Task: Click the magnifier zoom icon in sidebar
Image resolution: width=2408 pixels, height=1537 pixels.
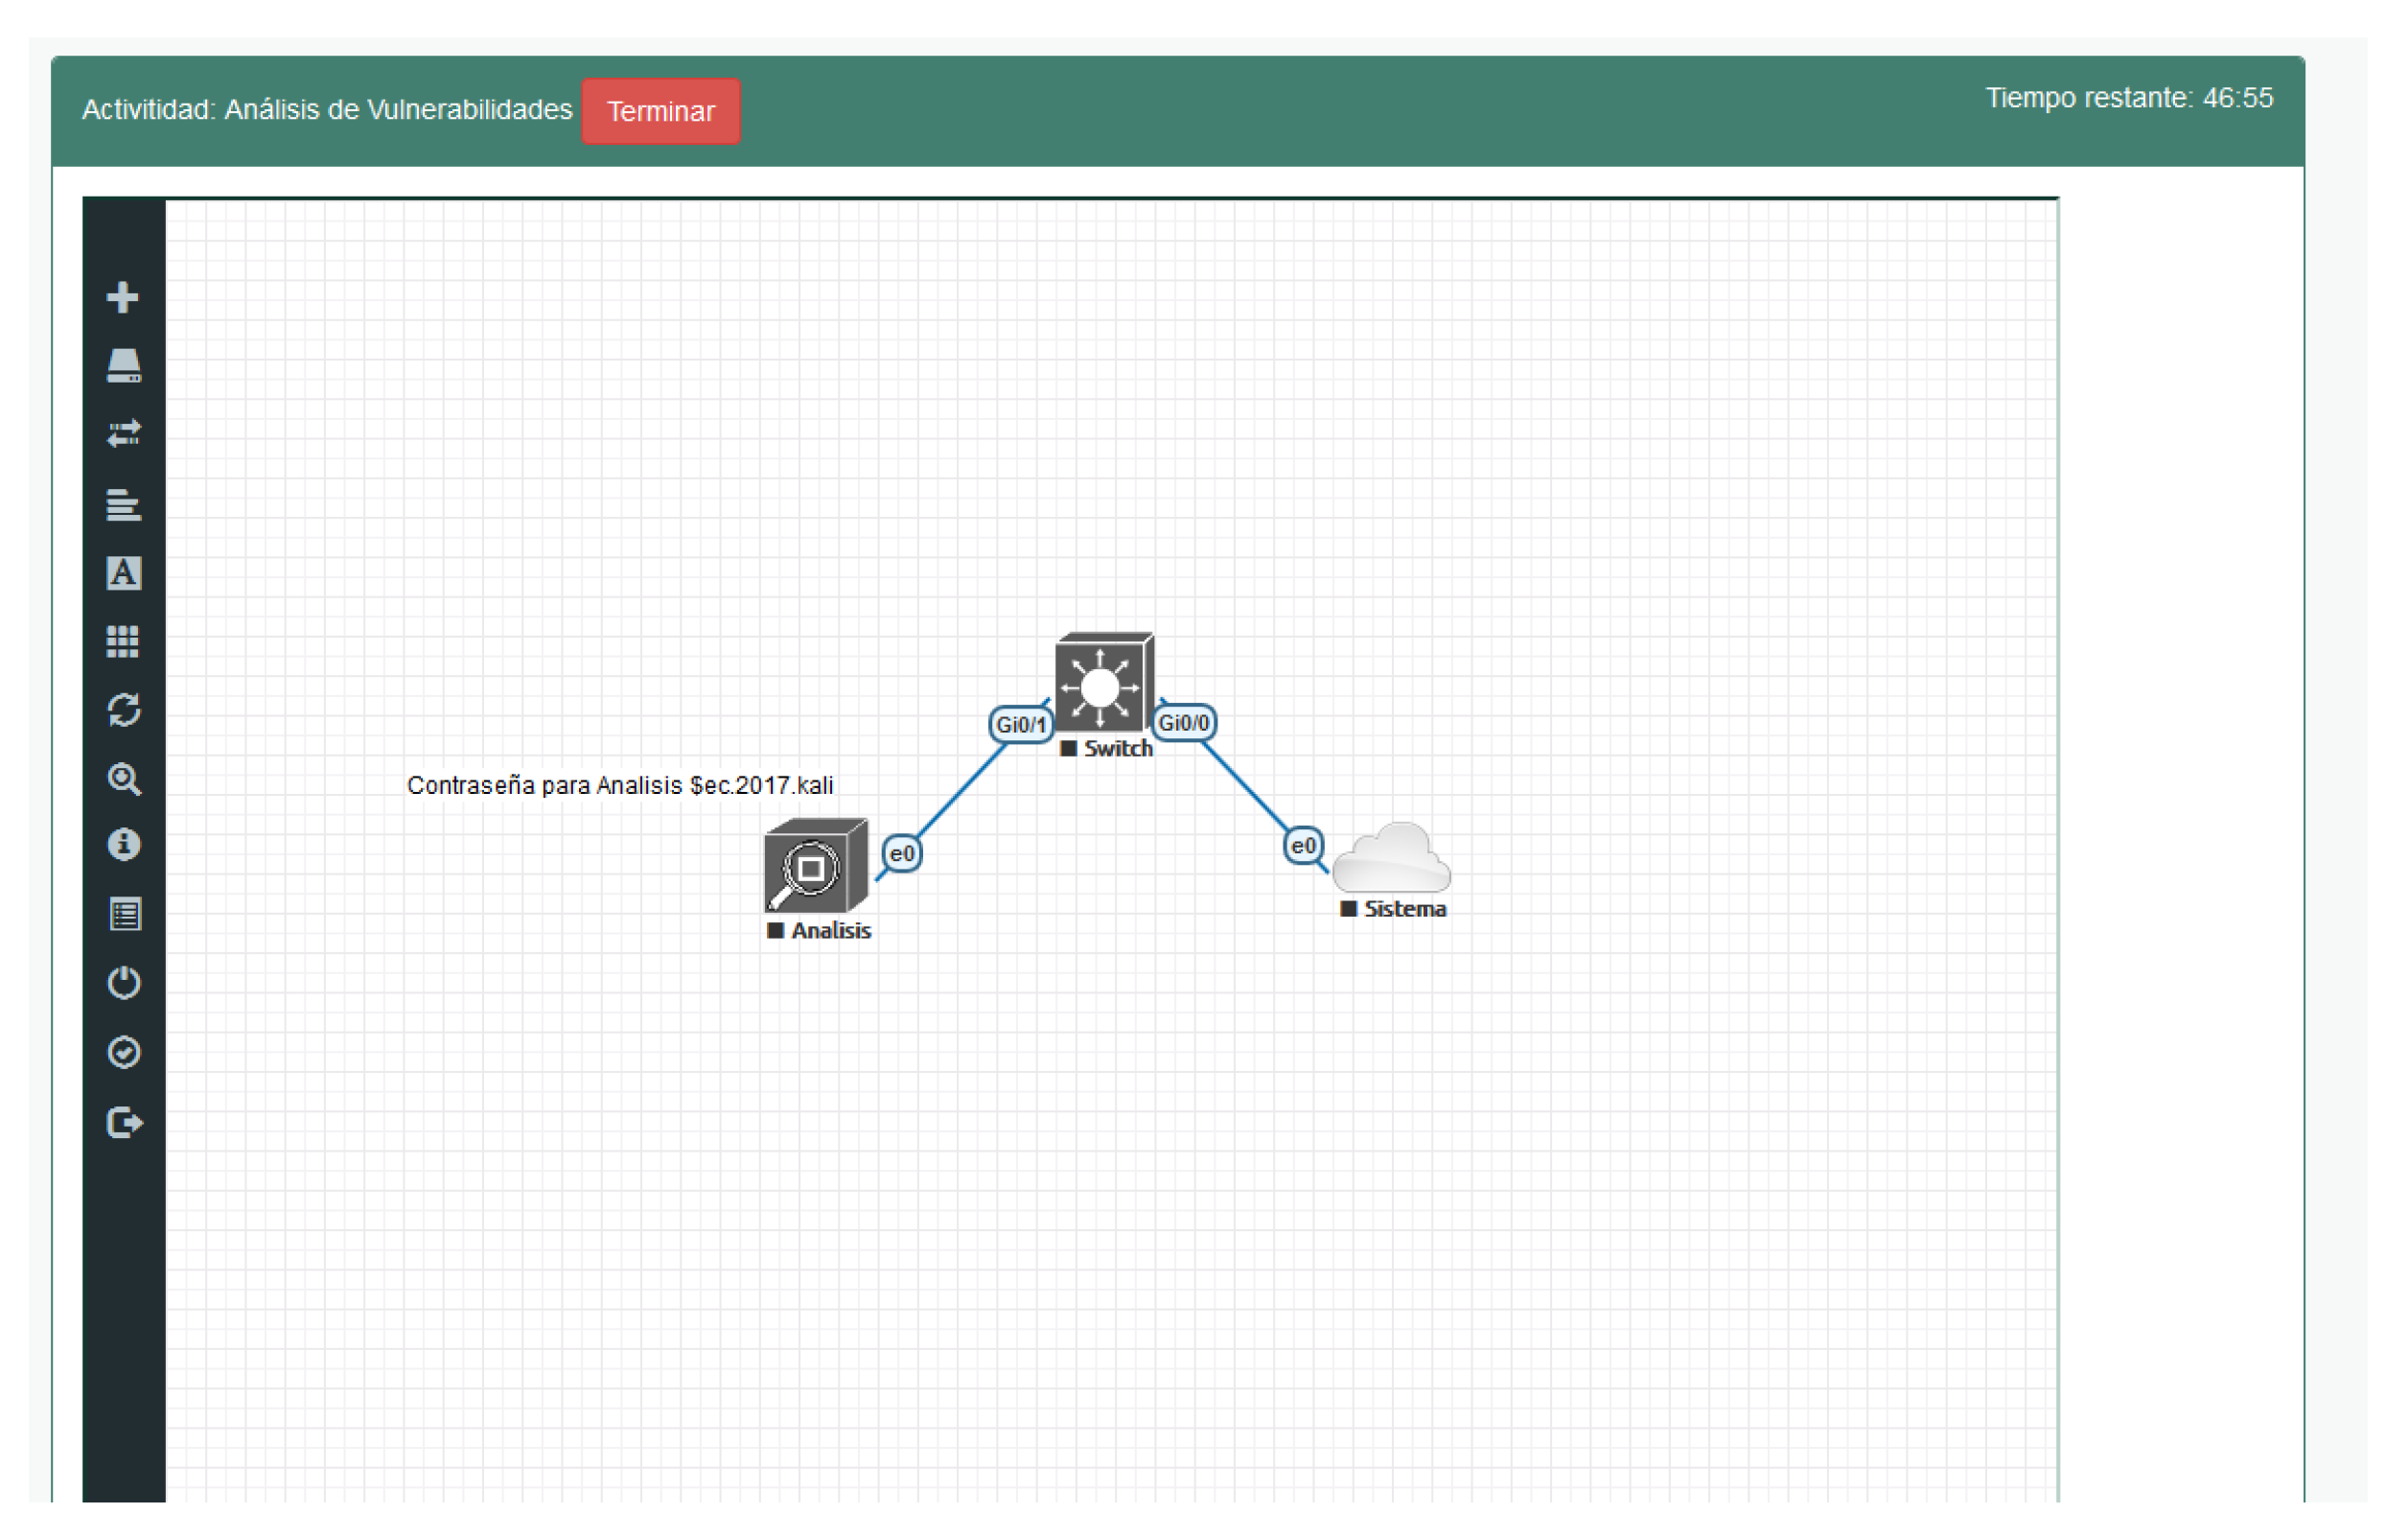Action: 123,779
